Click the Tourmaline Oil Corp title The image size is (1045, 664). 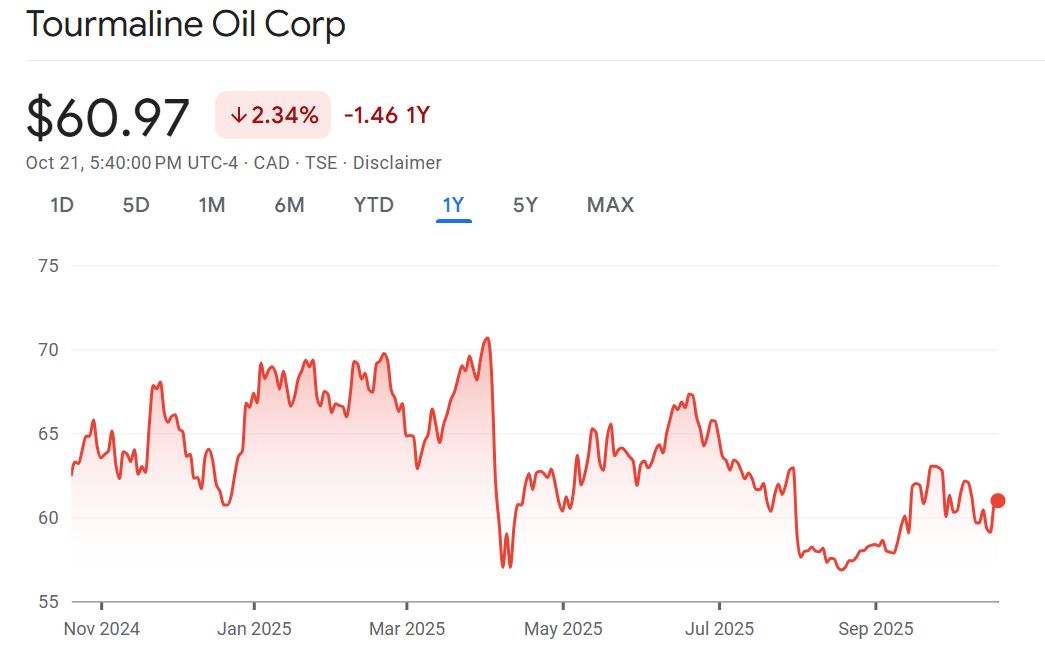(x=186, y=24)
